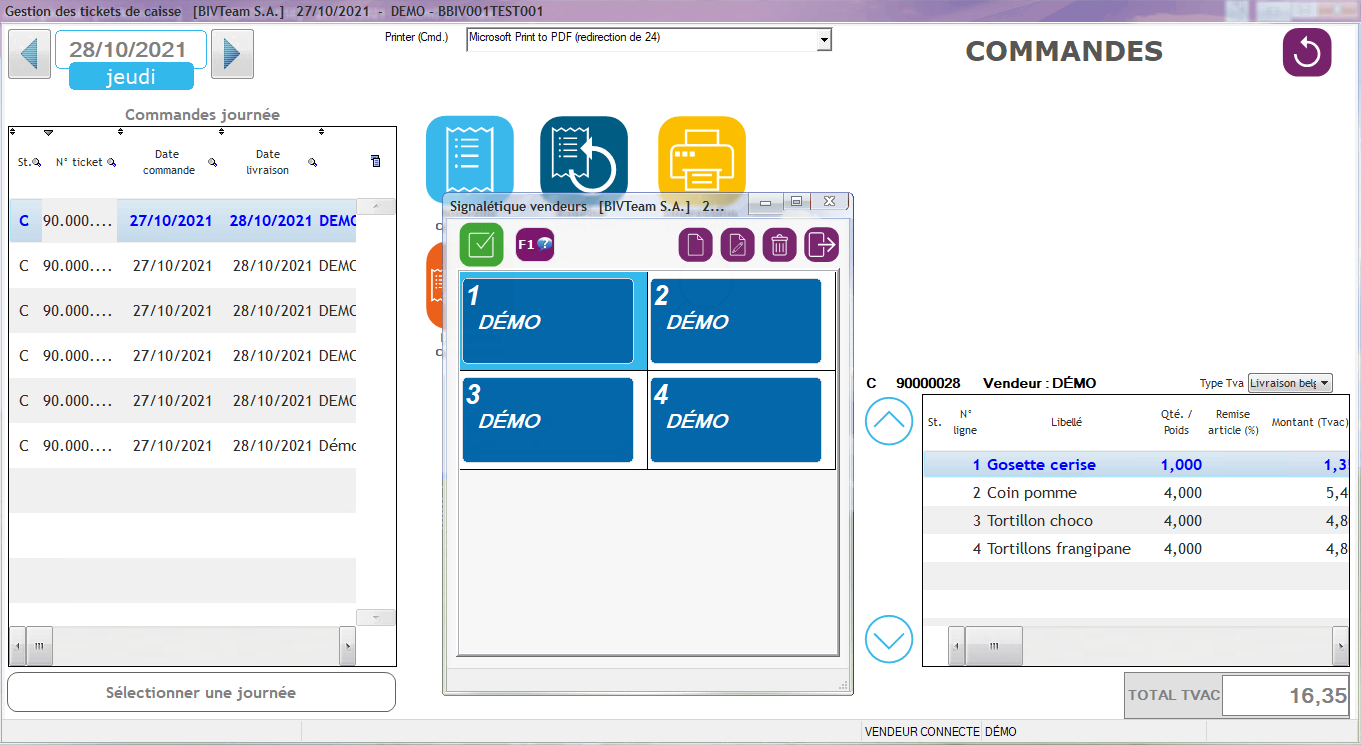
Task: Edit the selected vendor with pencil icon
Action: tap(737, 244)
